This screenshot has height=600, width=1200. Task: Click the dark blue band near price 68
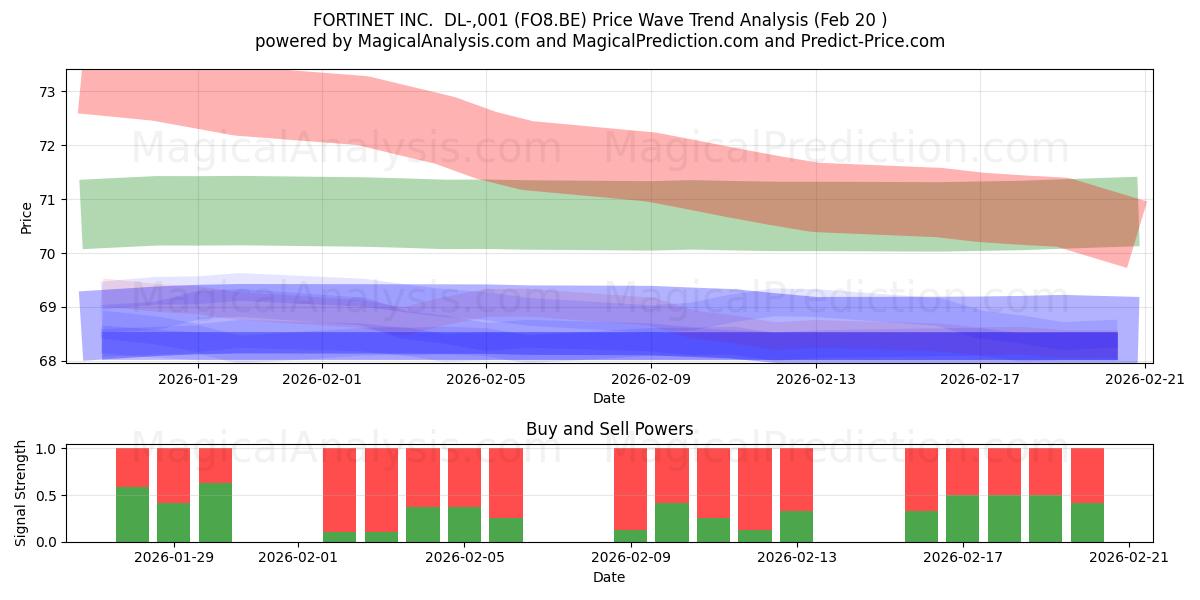click(x=609, y=345)
